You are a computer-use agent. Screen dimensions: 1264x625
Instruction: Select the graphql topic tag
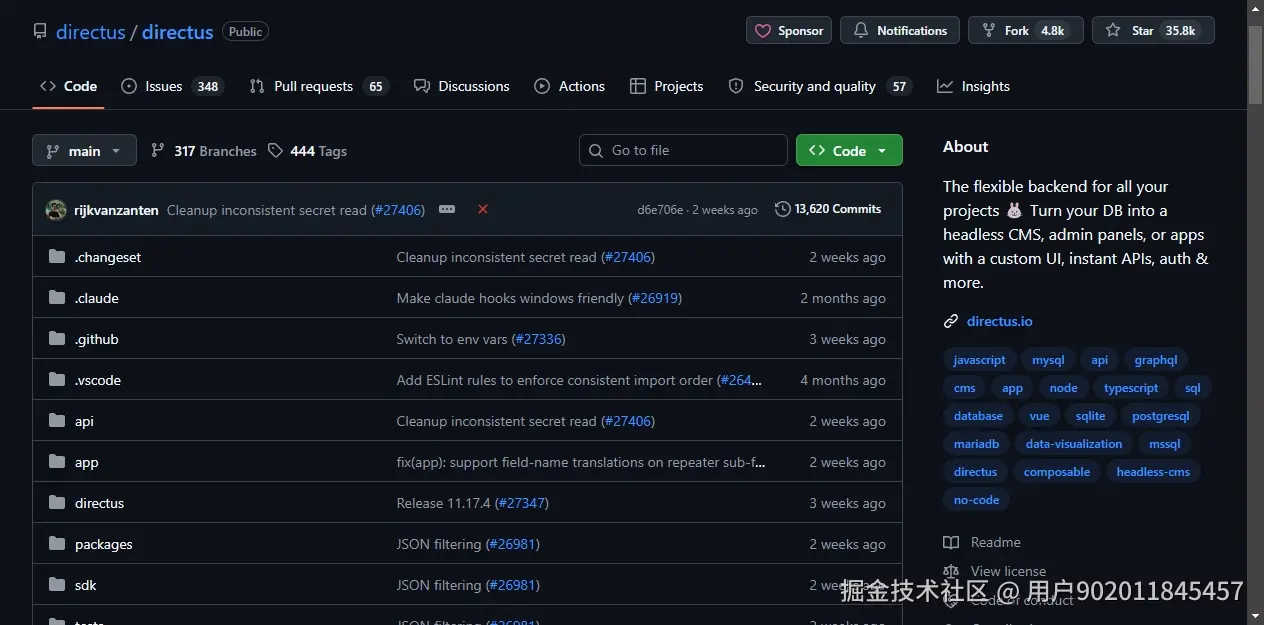click(1156, 360)
